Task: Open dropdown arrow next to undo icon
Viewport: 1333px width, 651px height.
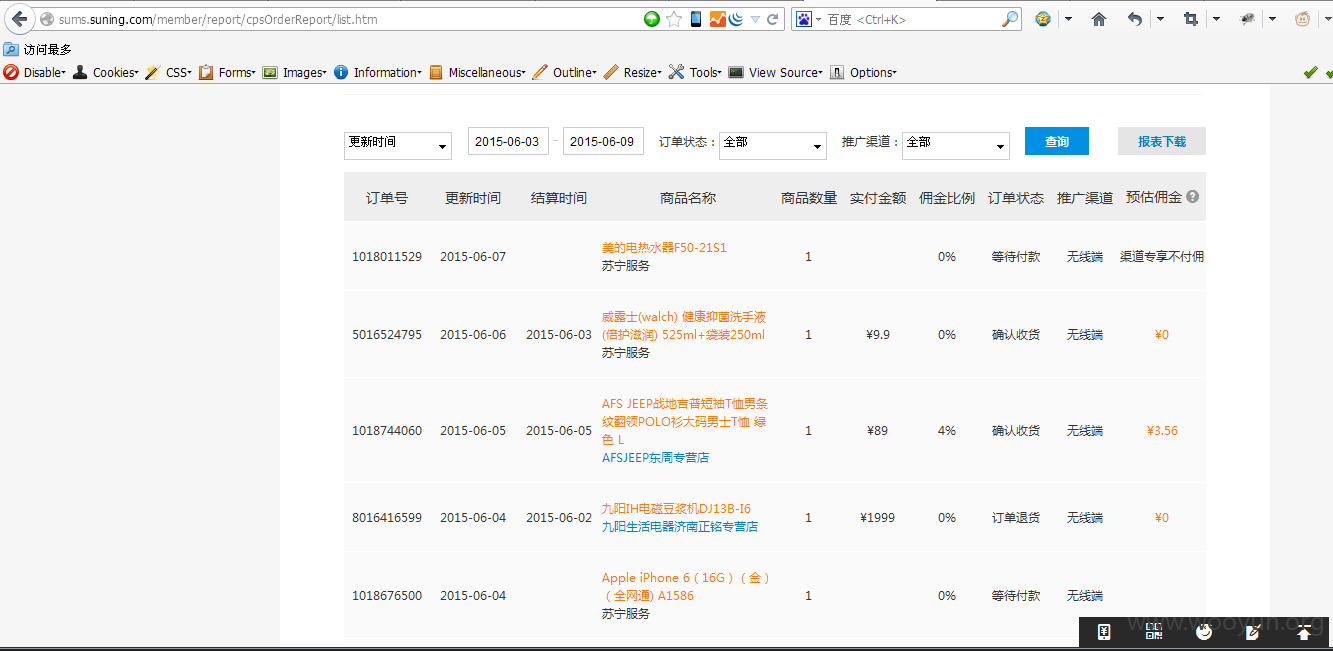Action: click(1160, 19)
